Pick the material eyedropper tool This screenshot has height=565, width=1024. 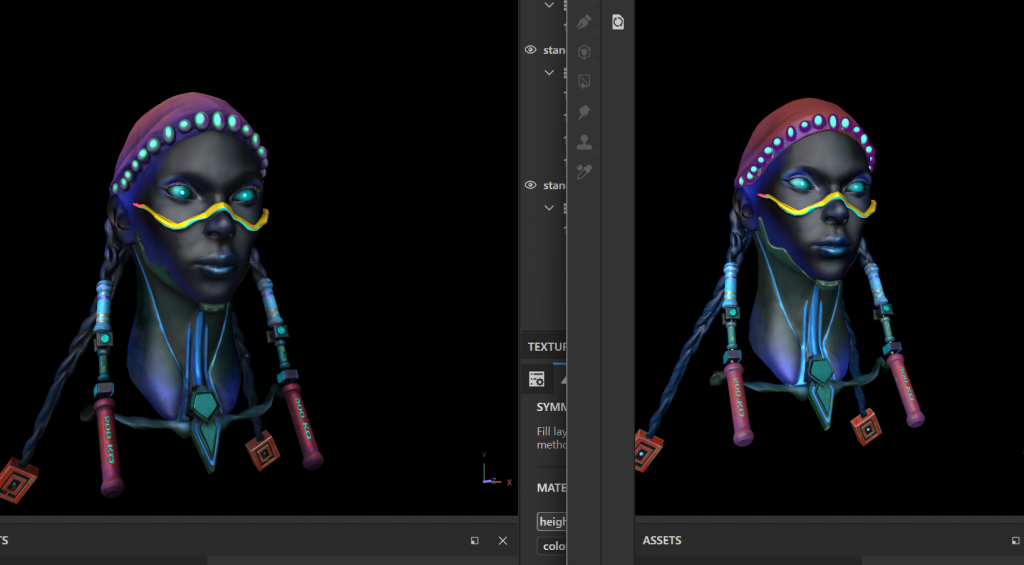pos(584,172)
